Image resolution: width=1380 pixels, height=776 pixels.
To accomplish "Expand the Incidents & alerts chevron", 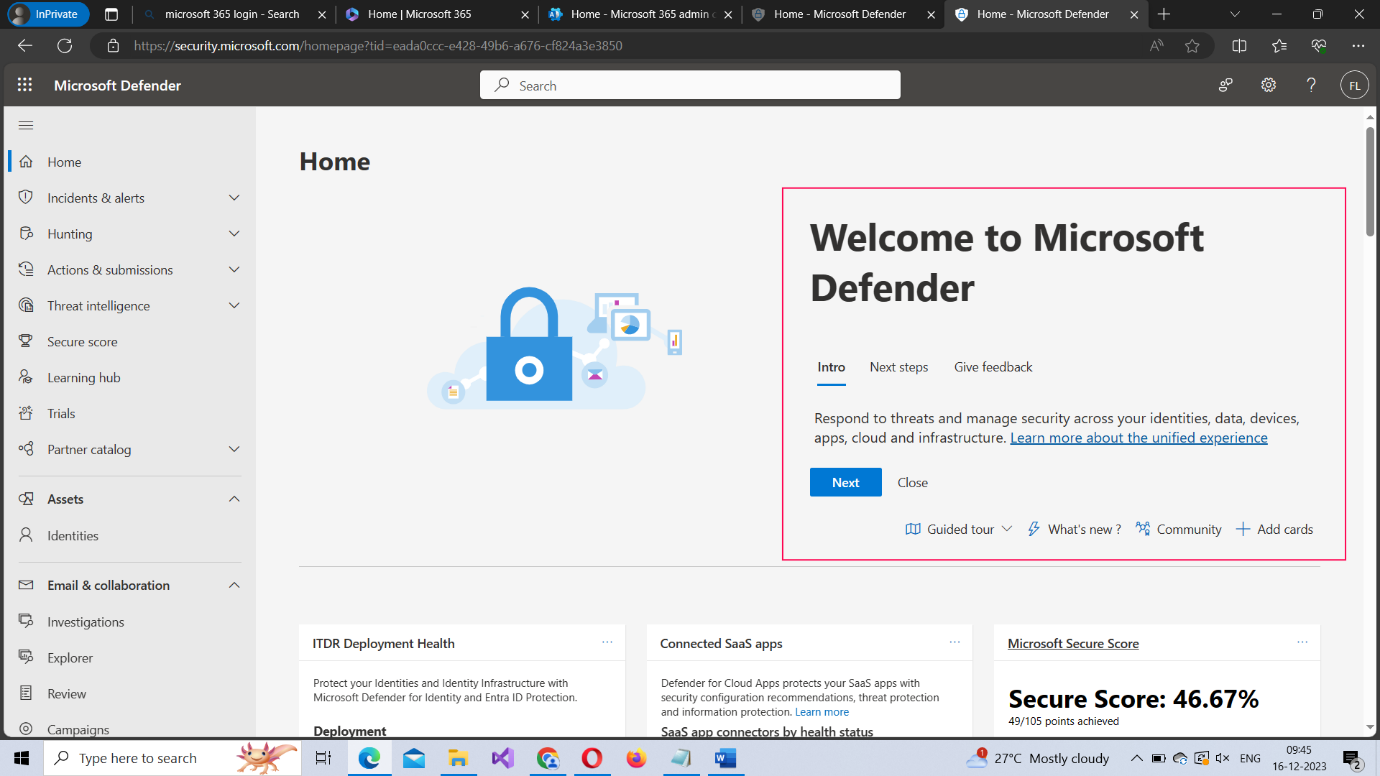I will click(234, 198).
